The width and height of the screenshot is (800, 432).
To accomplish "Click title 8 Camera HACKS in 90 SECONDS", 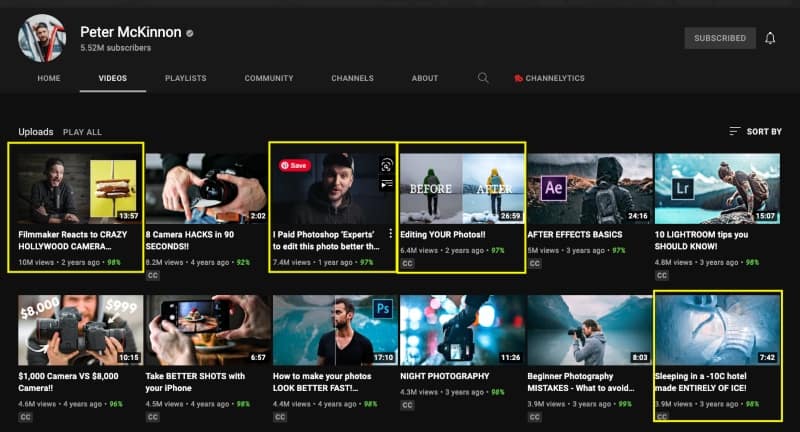I will [190, 240].
